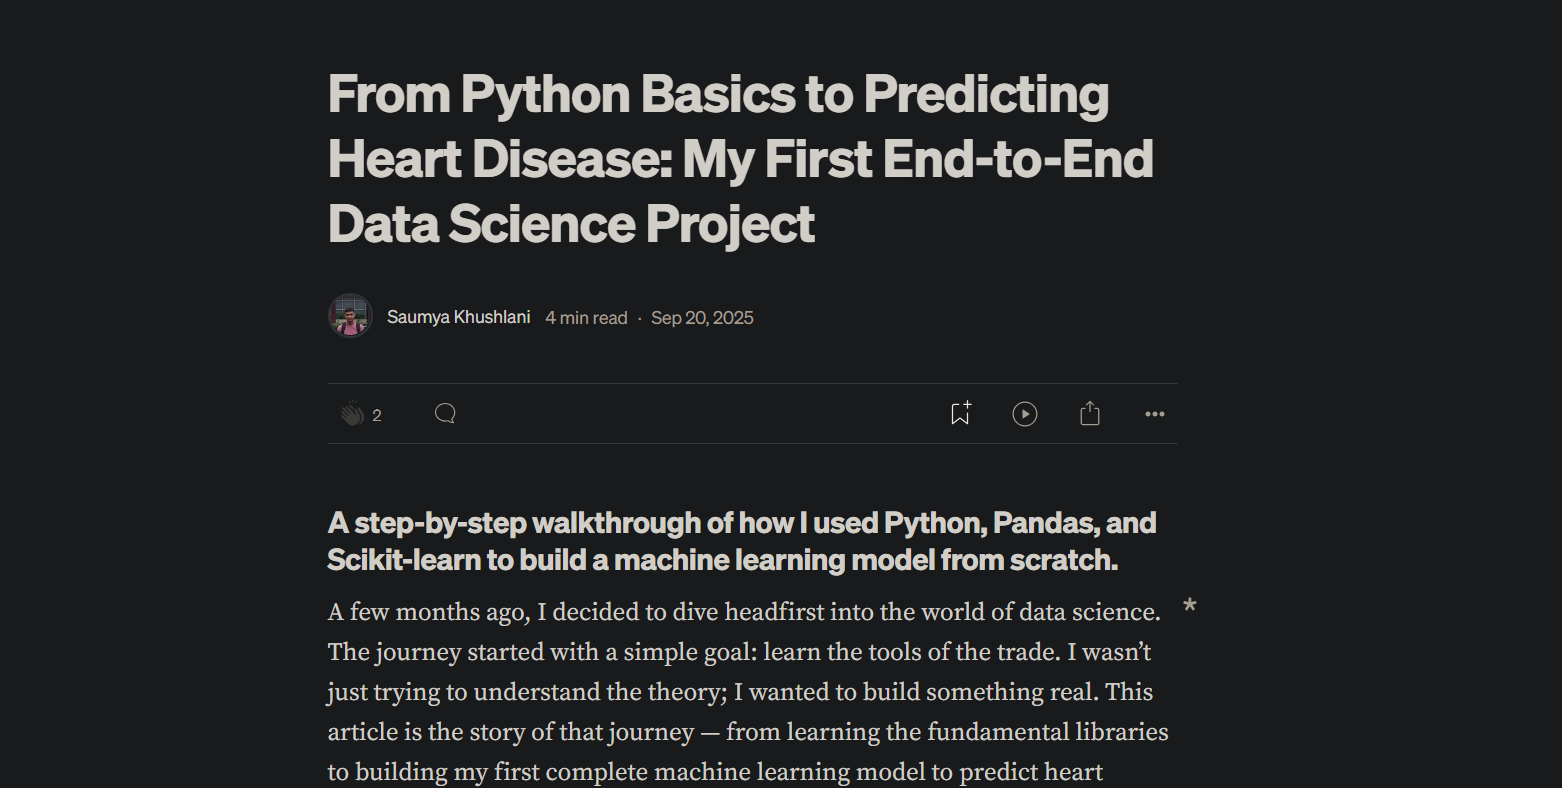
Task: Clap for this article
Action: (x=351, y=414)
